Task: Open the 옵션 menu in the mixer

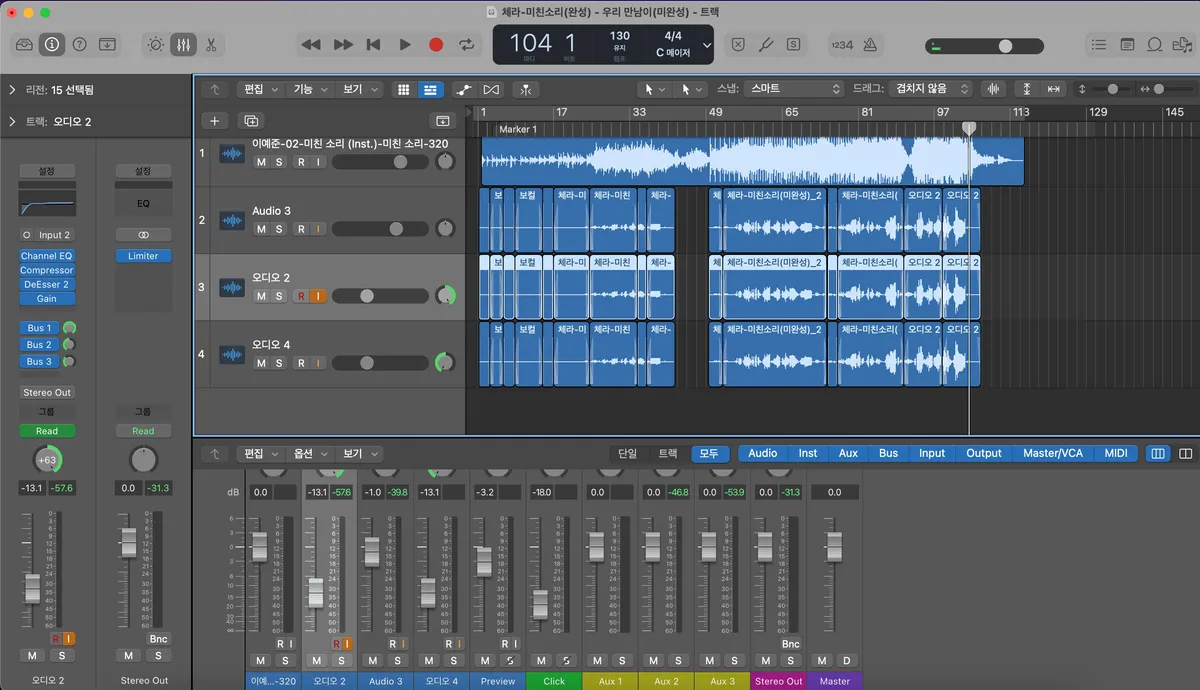Action: click(x=308, y=453)
